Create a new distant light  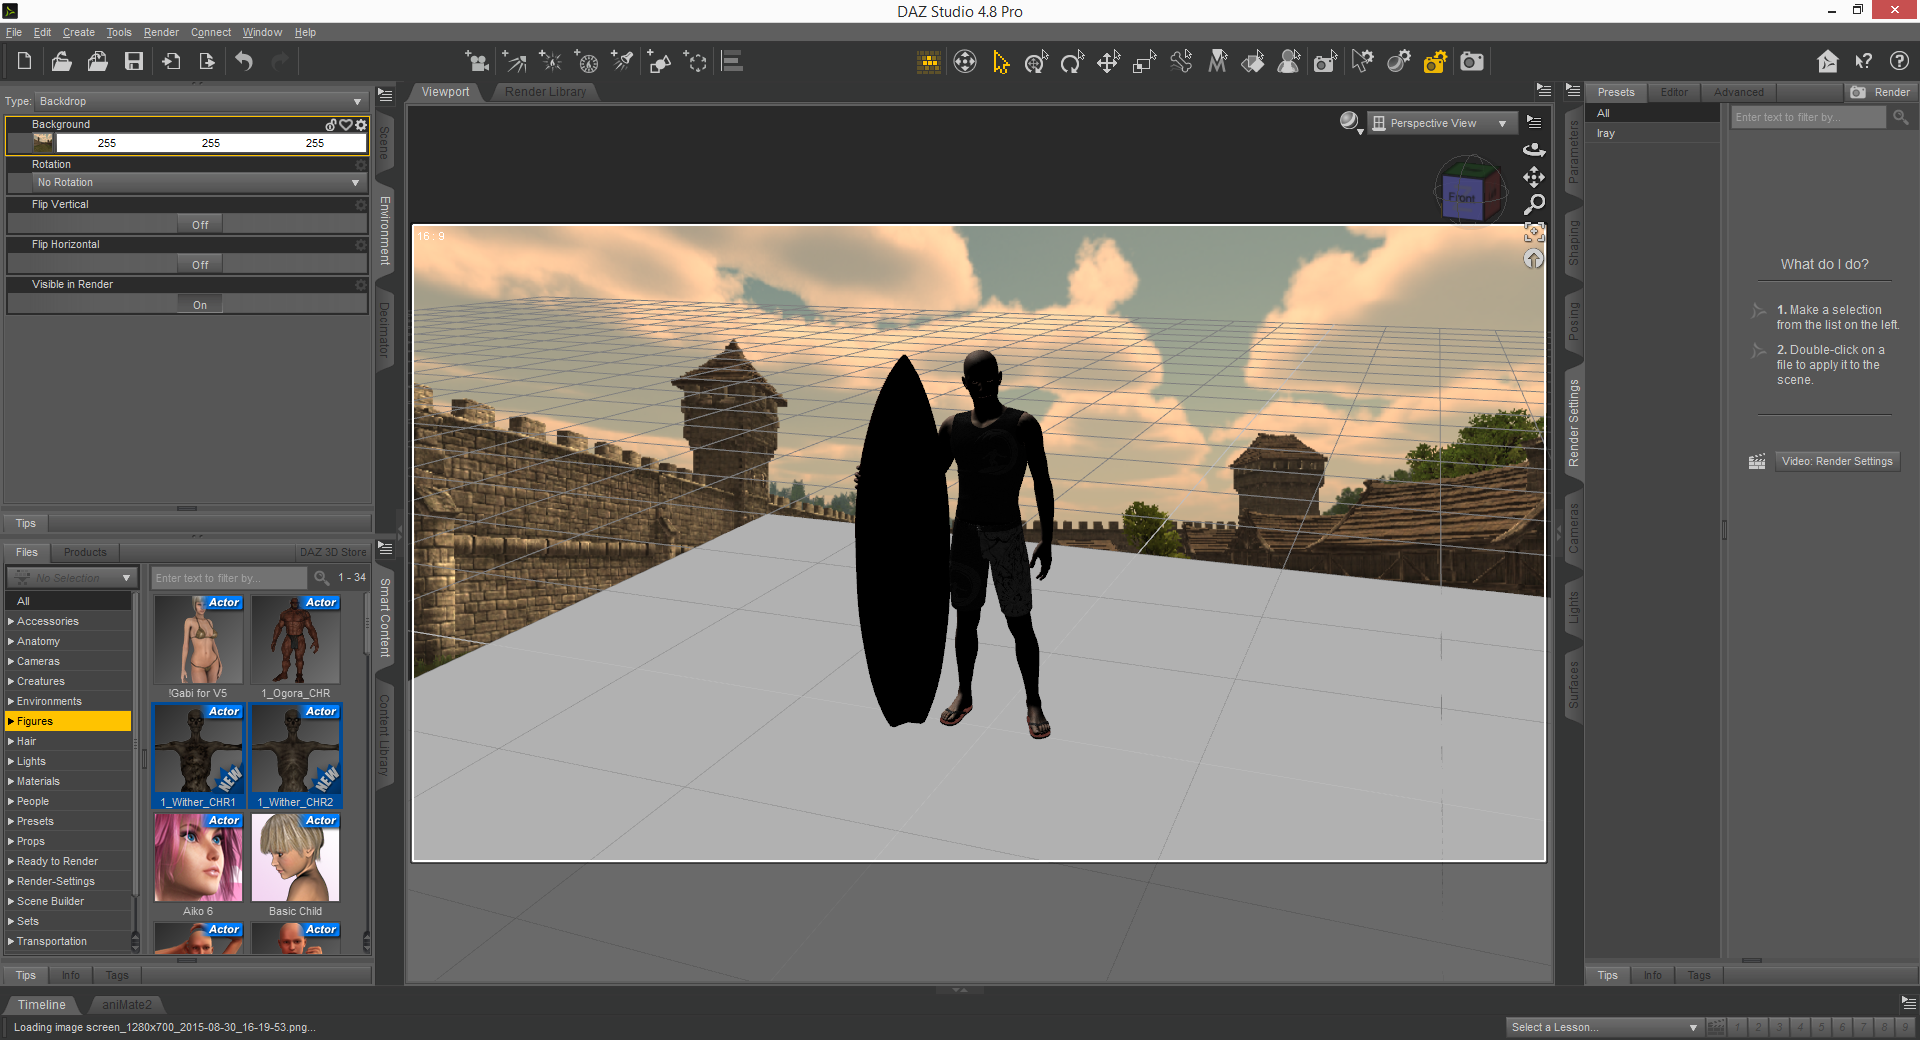click(x=514, y=62)
